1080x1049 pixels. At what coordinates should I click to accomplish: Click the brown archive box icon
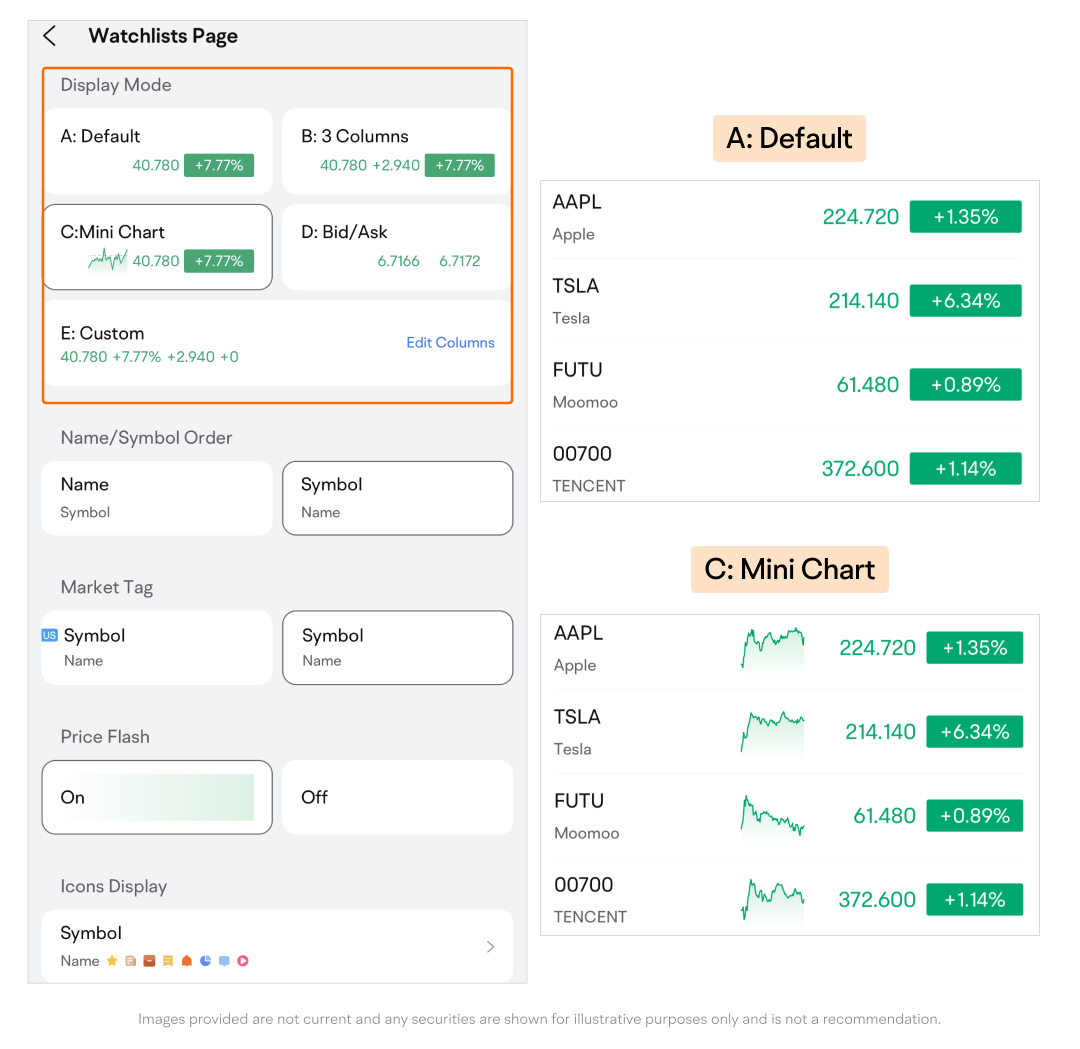[x=149, y=961]
